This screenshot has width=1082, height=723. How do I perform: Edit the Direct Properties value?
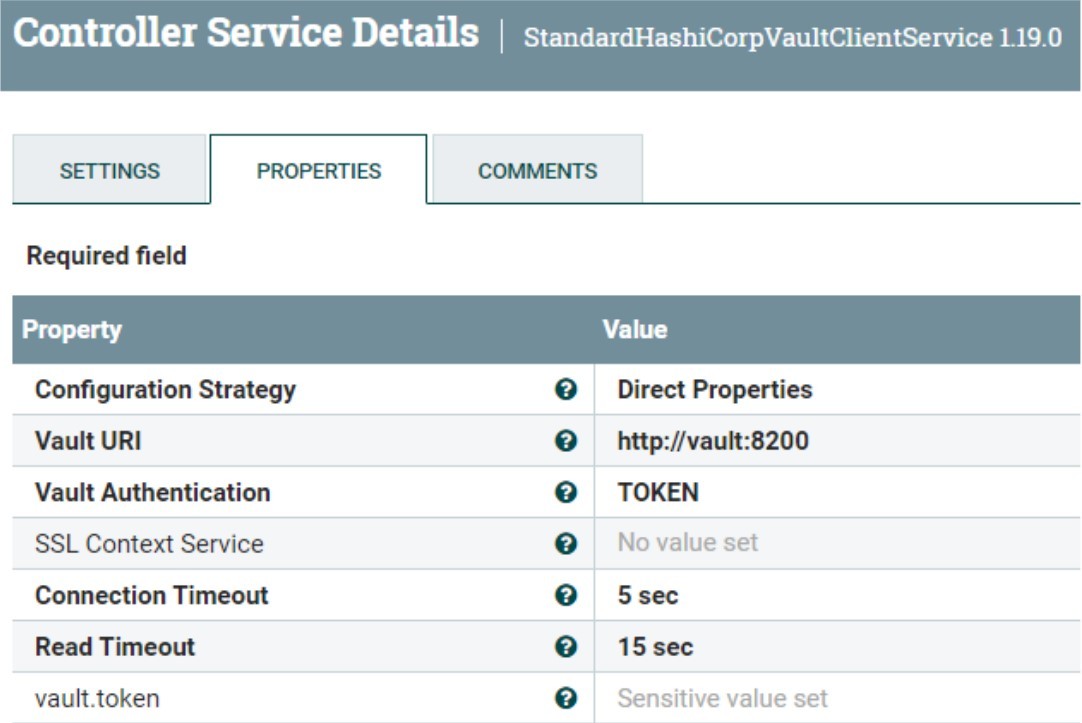[837, 389]
